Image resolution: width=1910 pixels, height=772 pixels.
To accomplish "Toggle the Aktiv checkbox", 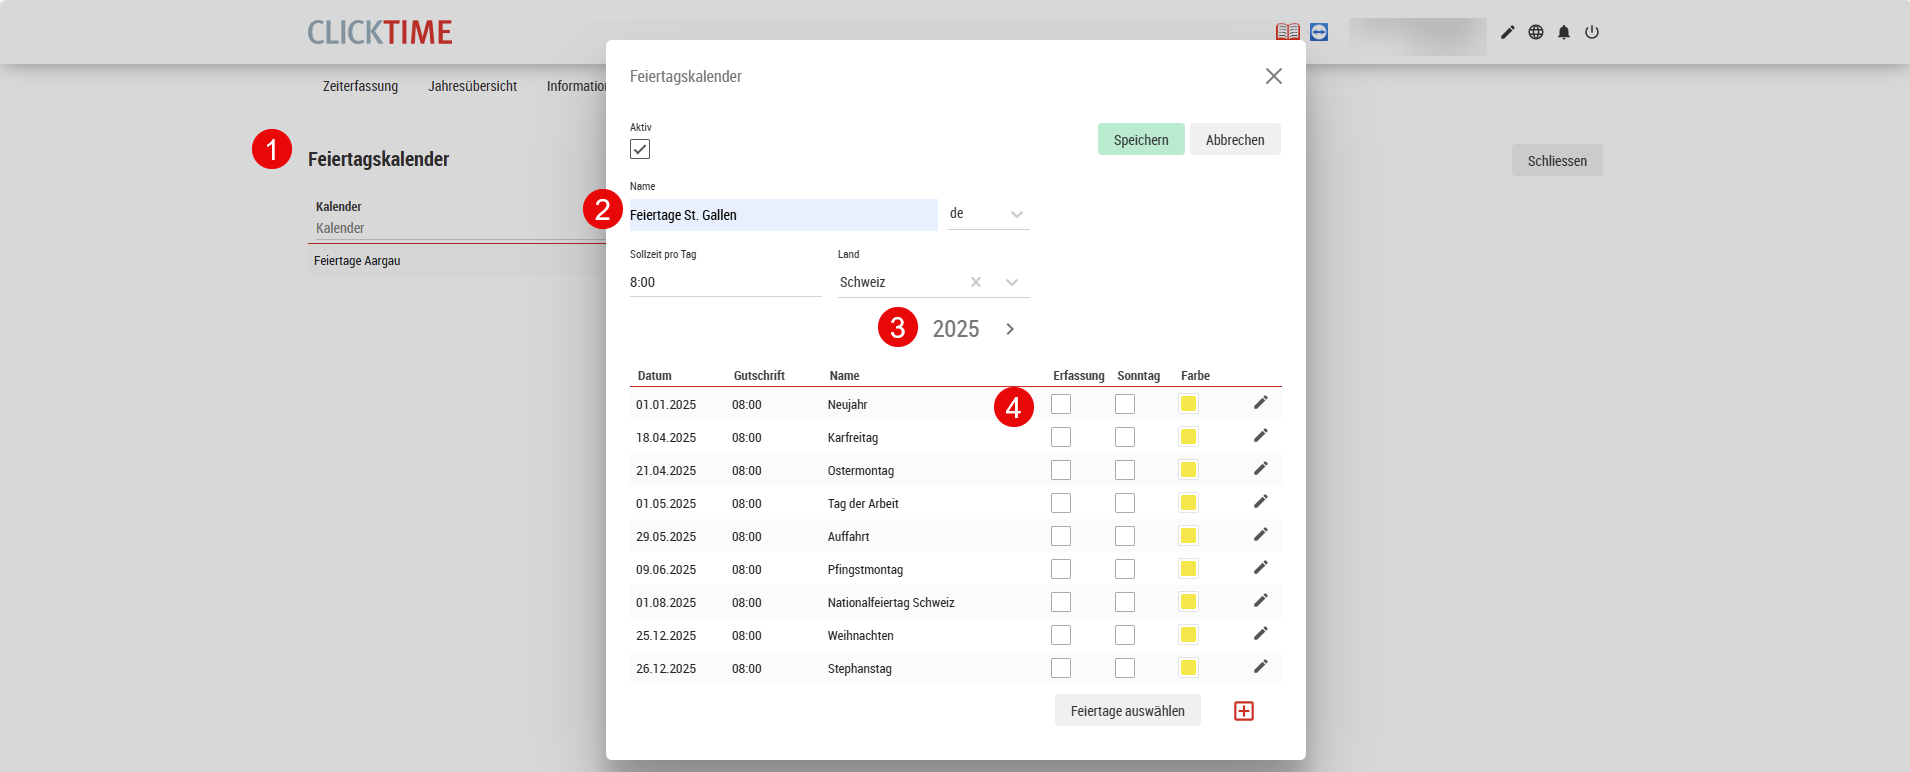I will [640, 149].
